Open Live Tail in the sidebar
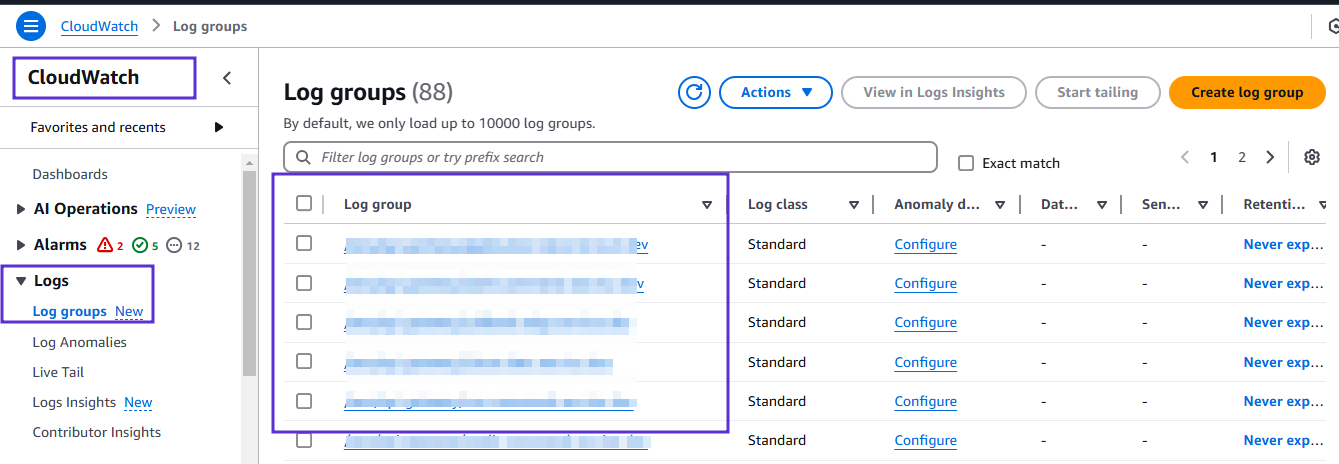The image size is (1339, 464). [x=58, y=372]
